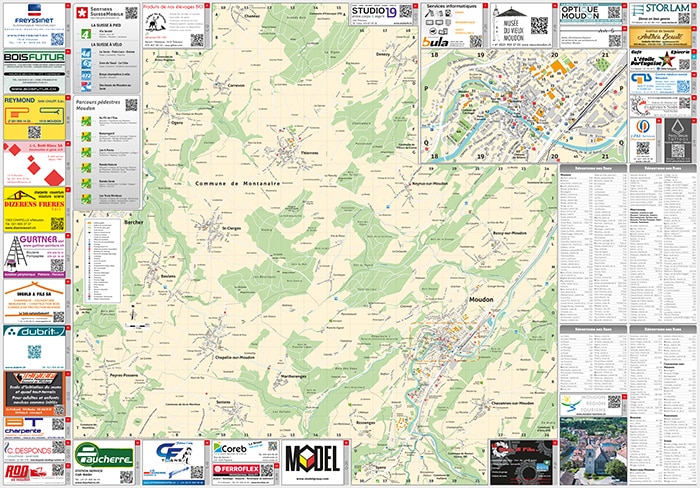Click the 'La Suisse à vélo' heading
This screenshot has width=700, height=488.
pyautogui.click(x=106, y=45)
